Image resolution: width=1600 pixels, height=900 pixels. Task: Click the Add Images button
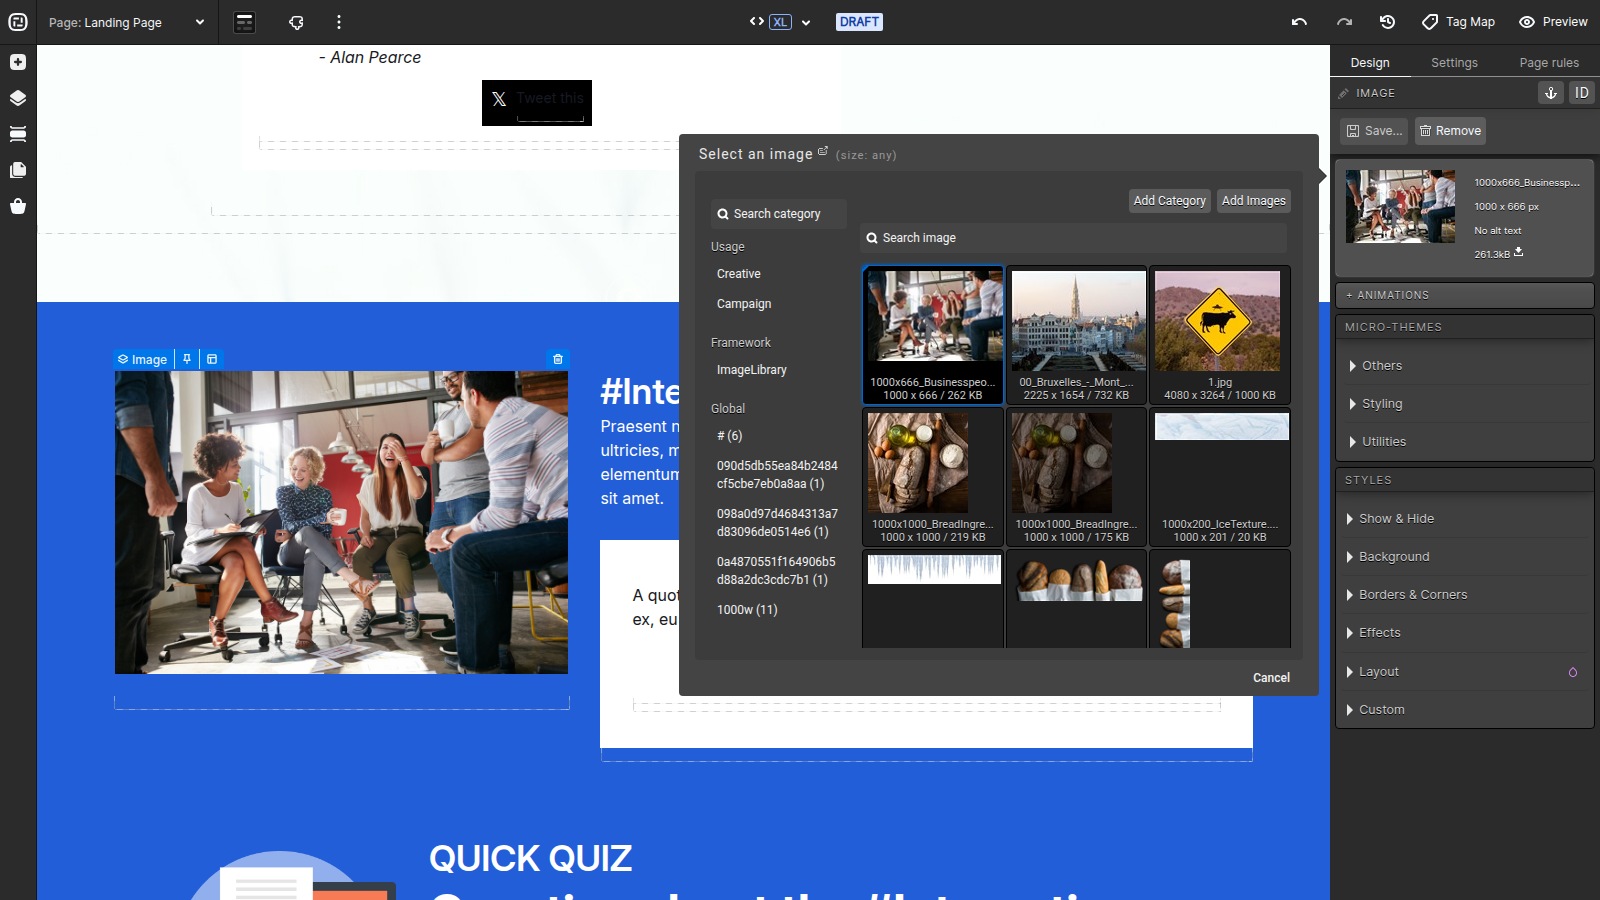1254,201
